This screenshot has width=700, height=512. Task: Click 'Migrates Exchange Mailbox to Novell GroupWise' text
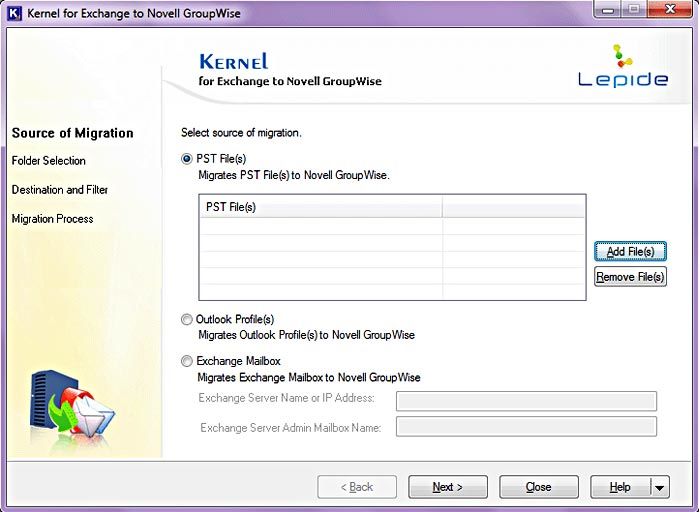309,378
